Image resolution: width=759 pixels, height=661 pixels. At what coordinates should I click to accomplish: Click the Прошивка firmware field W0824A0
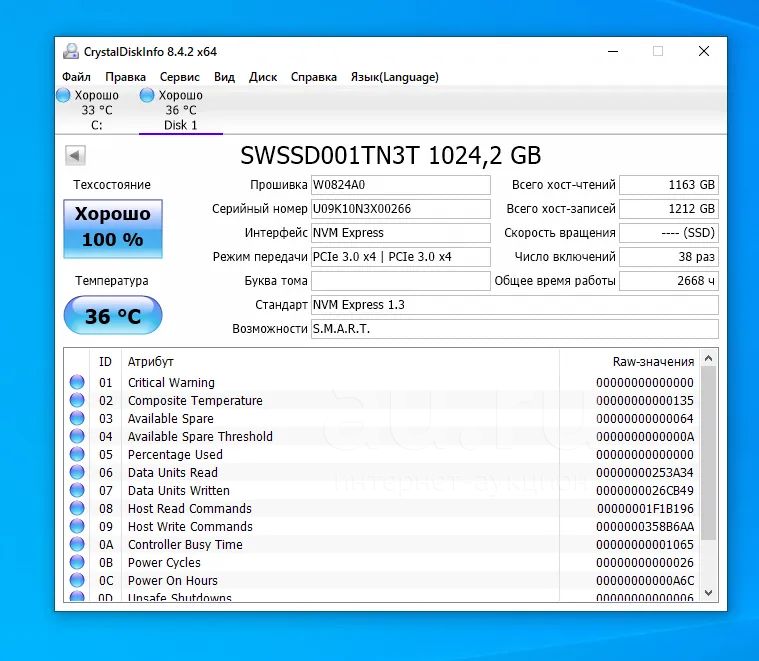[x=400, y=185]
